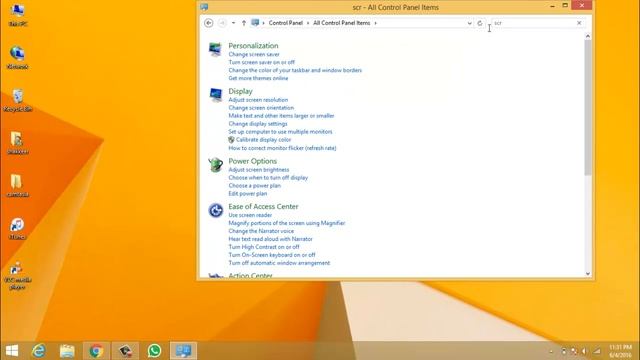Open Magnify portions of screen using Magnifier
Image resolution: width=640 pixels, height=360 pixels.
pos(287,223)
